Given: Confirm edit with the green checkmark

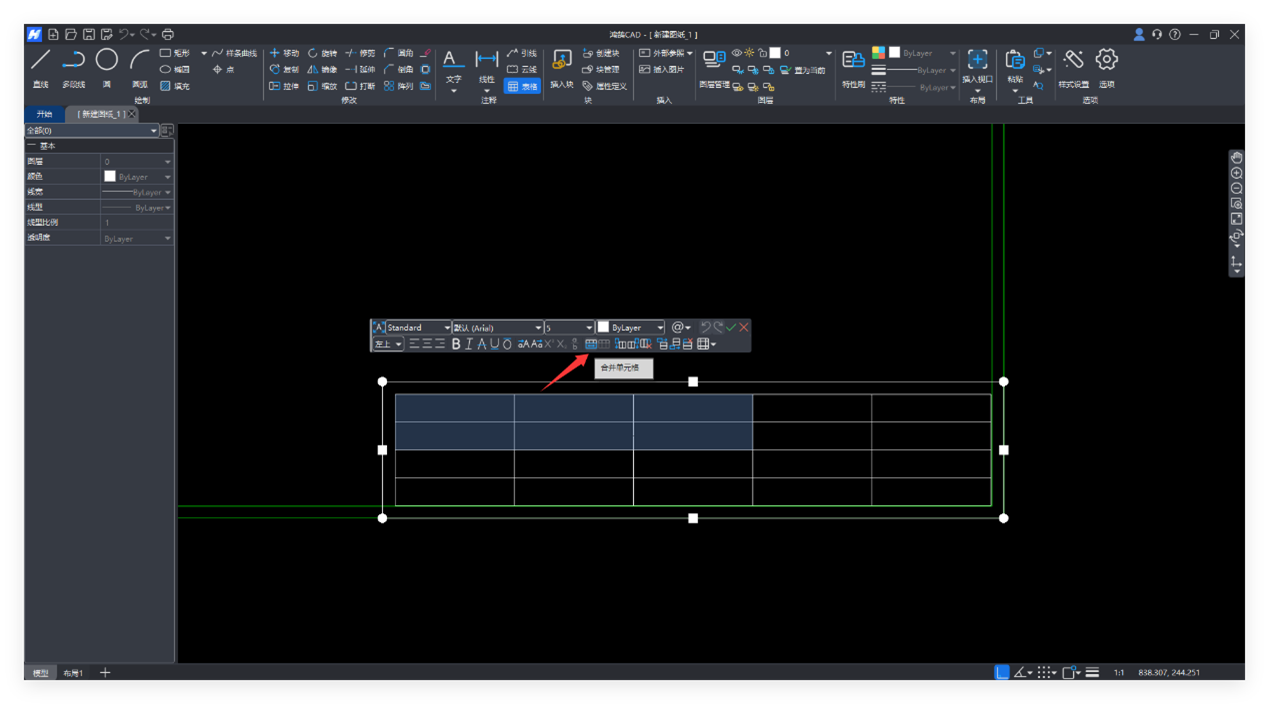Looking at the screenshot, I should click(x=731, y=327).
